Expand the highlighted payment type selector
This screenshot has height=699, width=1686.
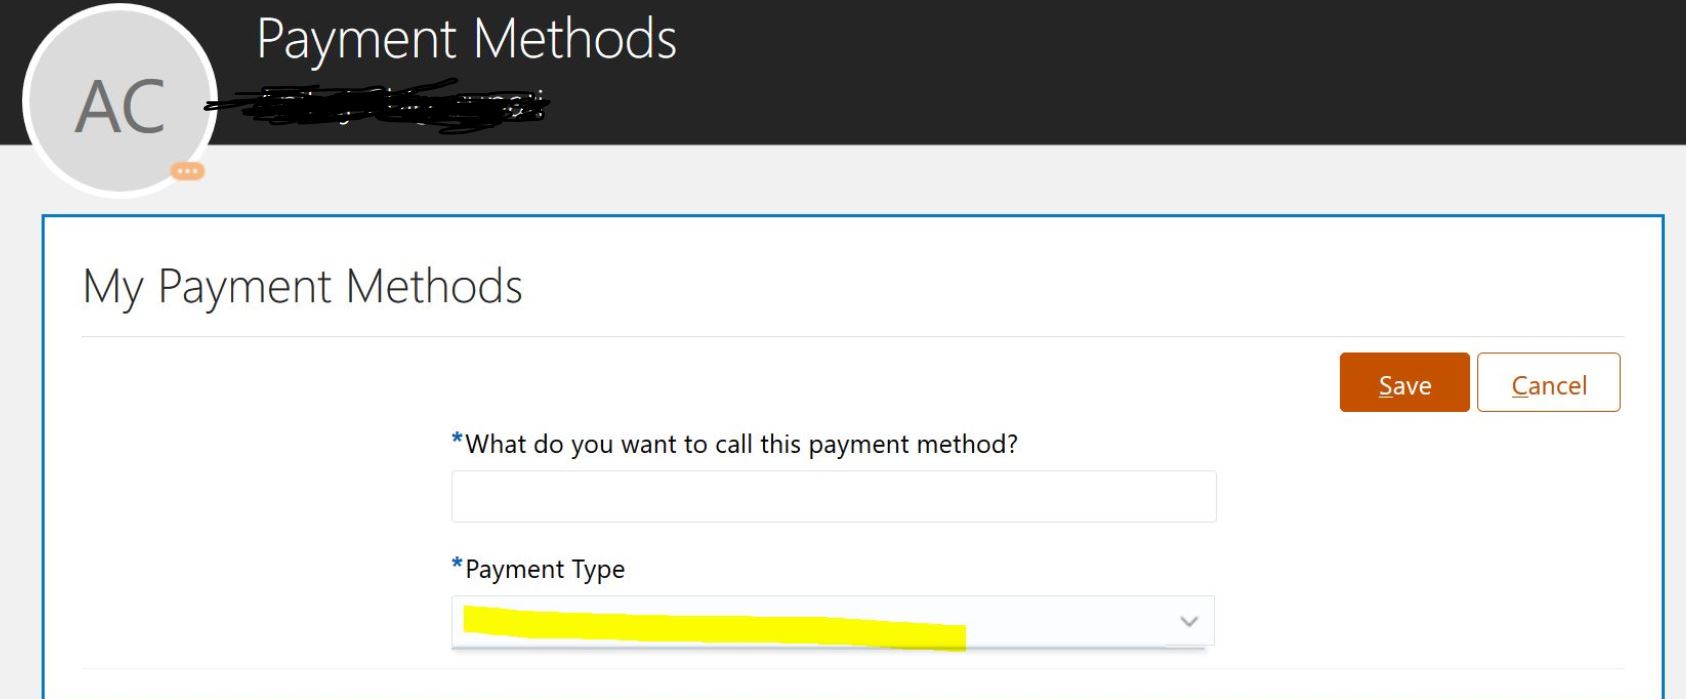pos(832,621)
